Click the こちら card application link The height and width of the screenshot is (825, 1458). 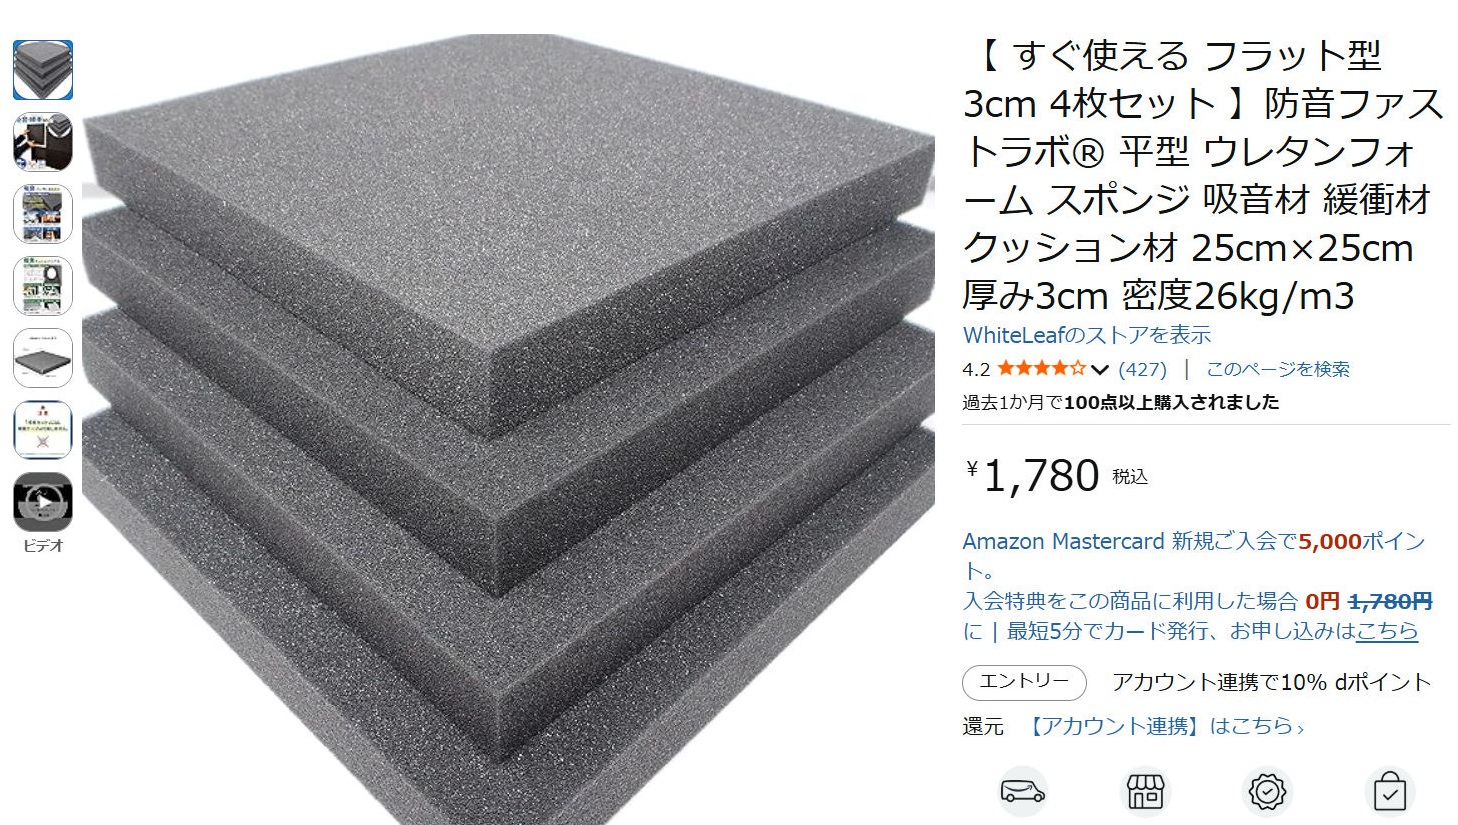1387,631
